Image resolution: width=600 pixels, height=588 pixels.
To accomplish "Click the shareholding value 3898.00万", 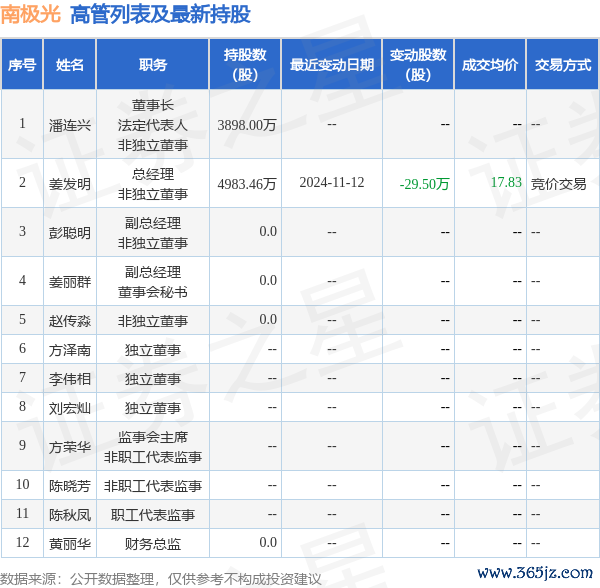I will (247, 125).
